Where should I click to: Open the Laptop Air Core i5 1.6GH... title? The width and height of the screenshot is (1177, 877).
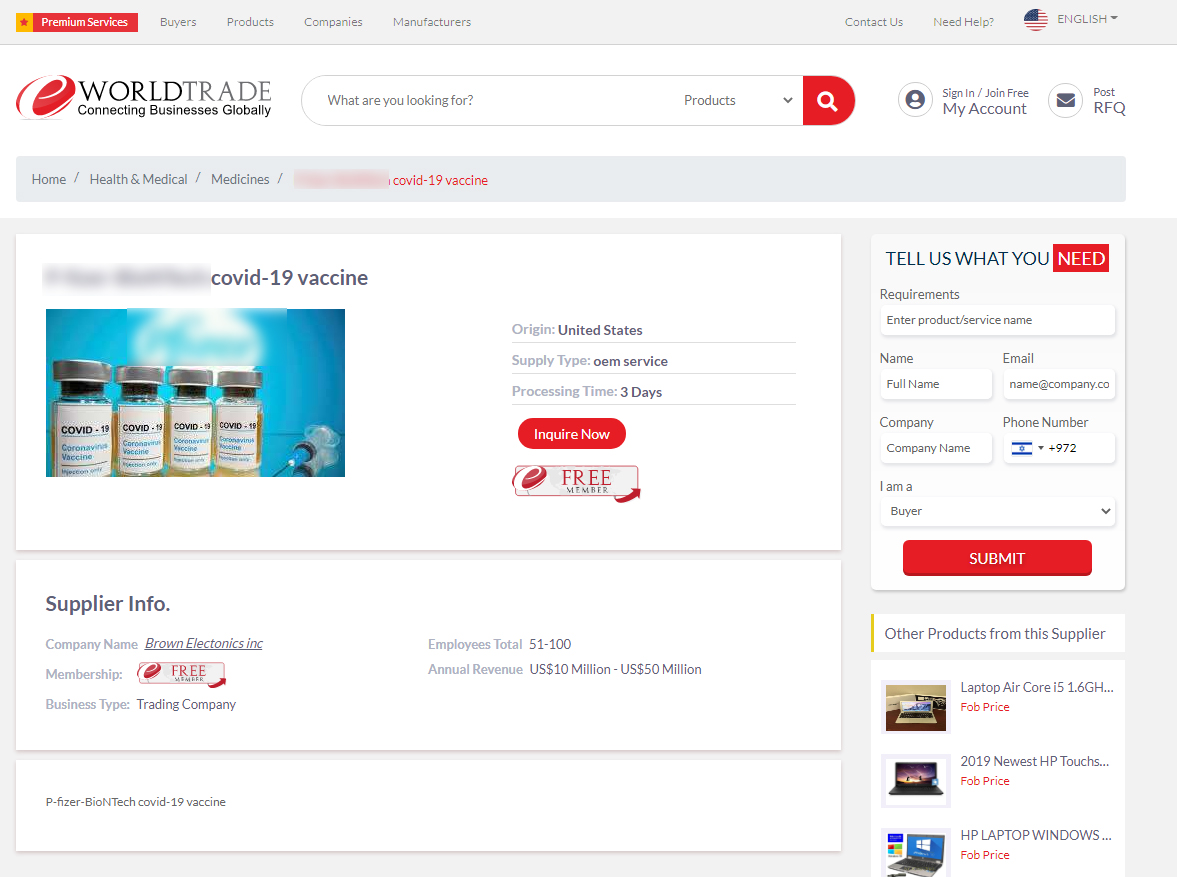[1037, 688]
